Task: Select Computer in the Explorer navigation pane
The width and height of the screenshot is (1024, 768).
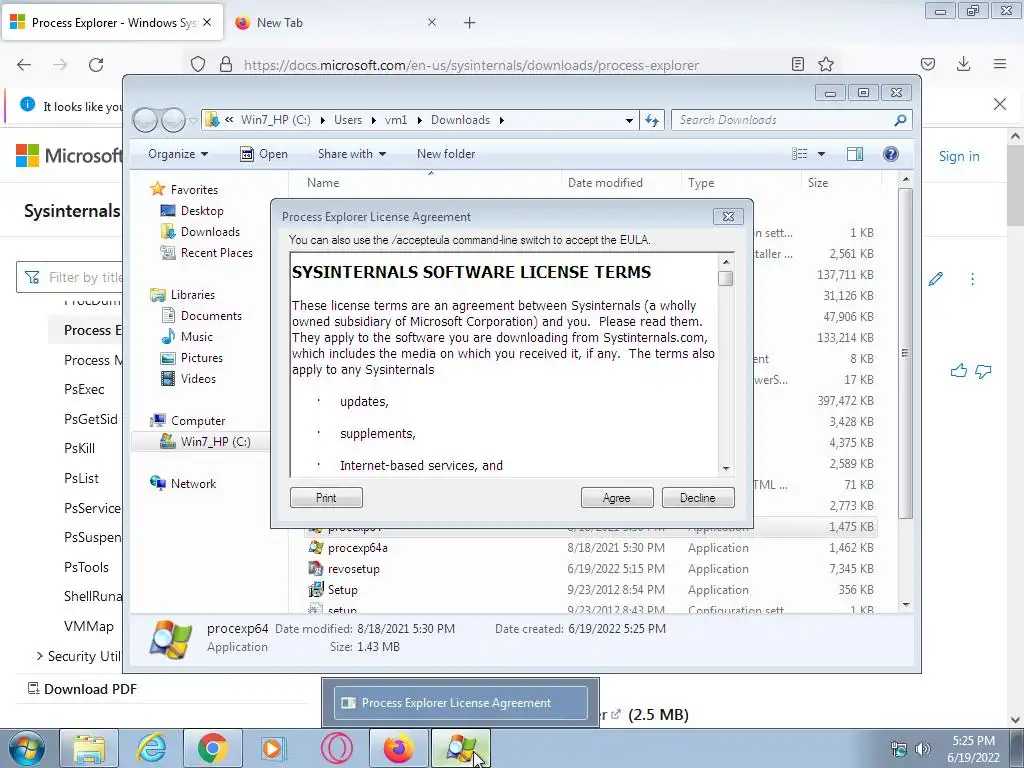Action: (198, 421)
